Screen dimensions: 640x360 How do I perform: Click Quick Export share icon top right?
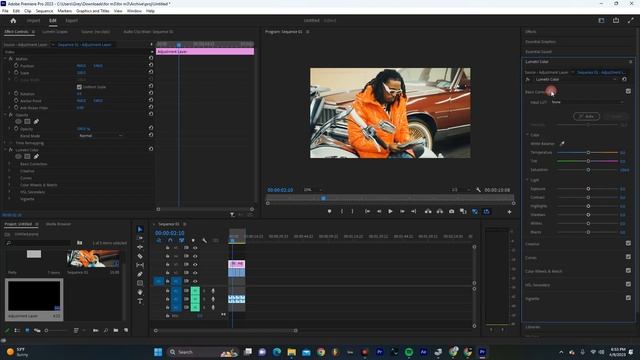[616, 20]
